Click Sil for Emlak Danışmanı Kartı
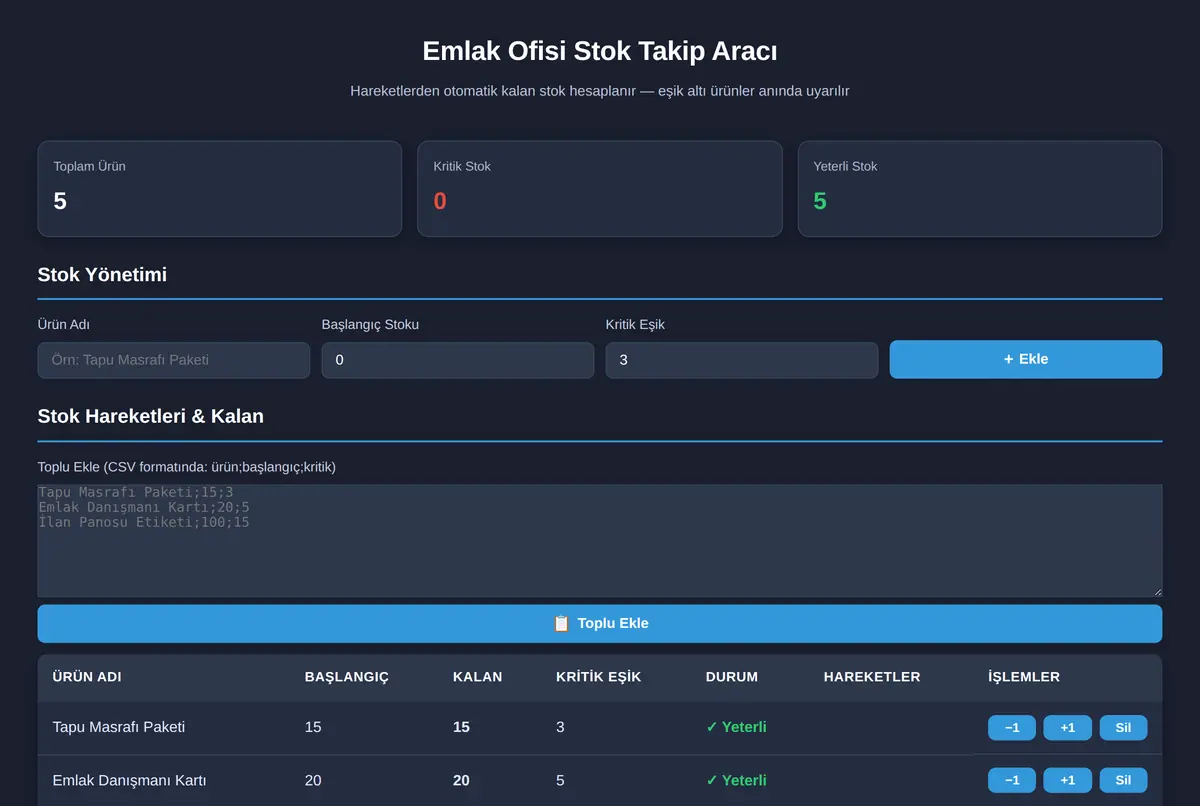 (1123, 780)
